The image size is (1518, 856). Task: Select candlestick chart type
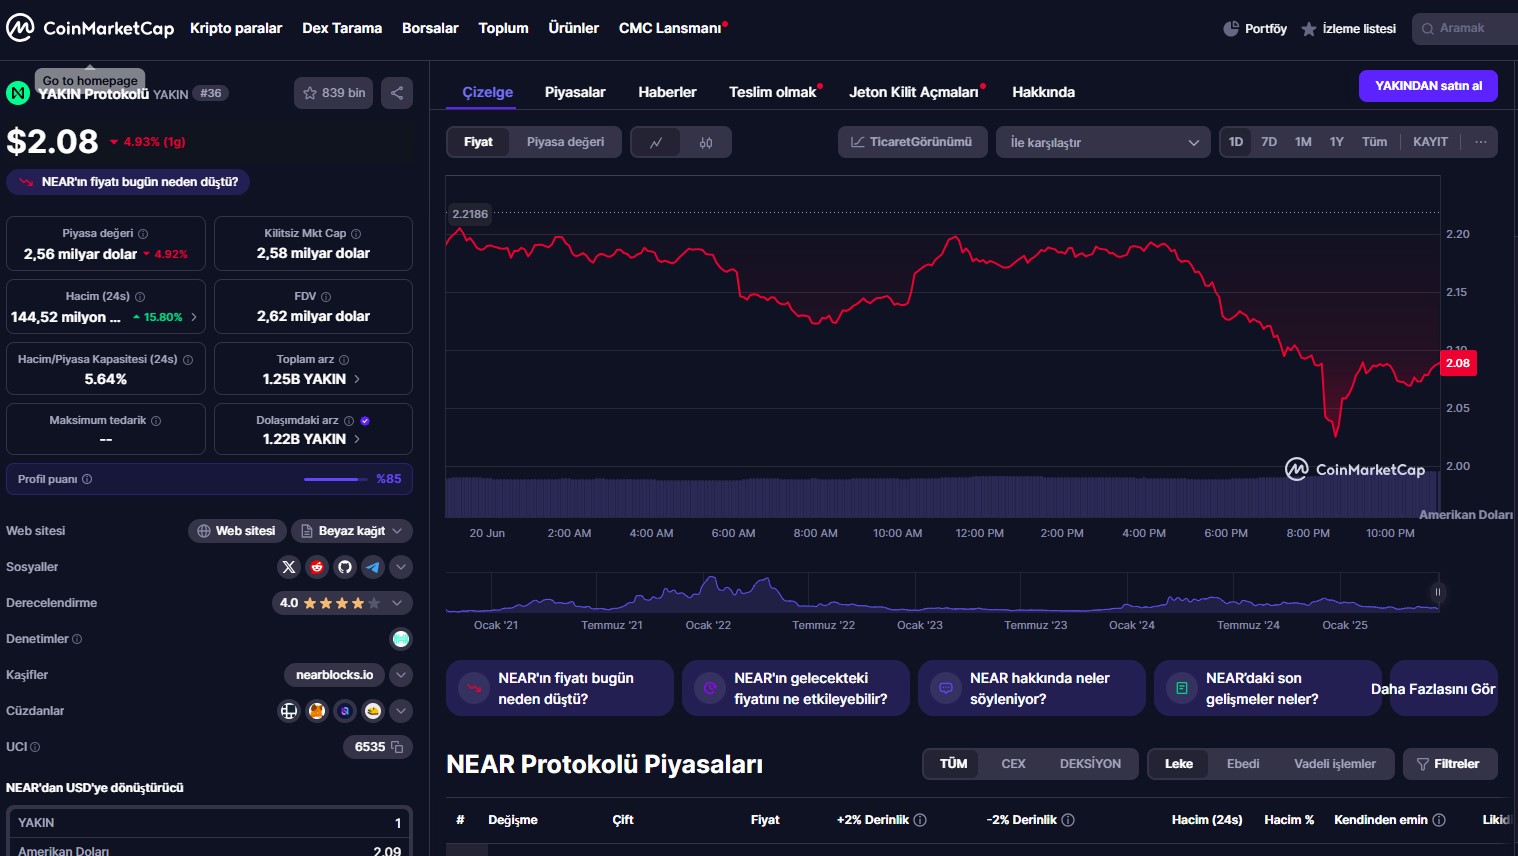coord(706,142)
